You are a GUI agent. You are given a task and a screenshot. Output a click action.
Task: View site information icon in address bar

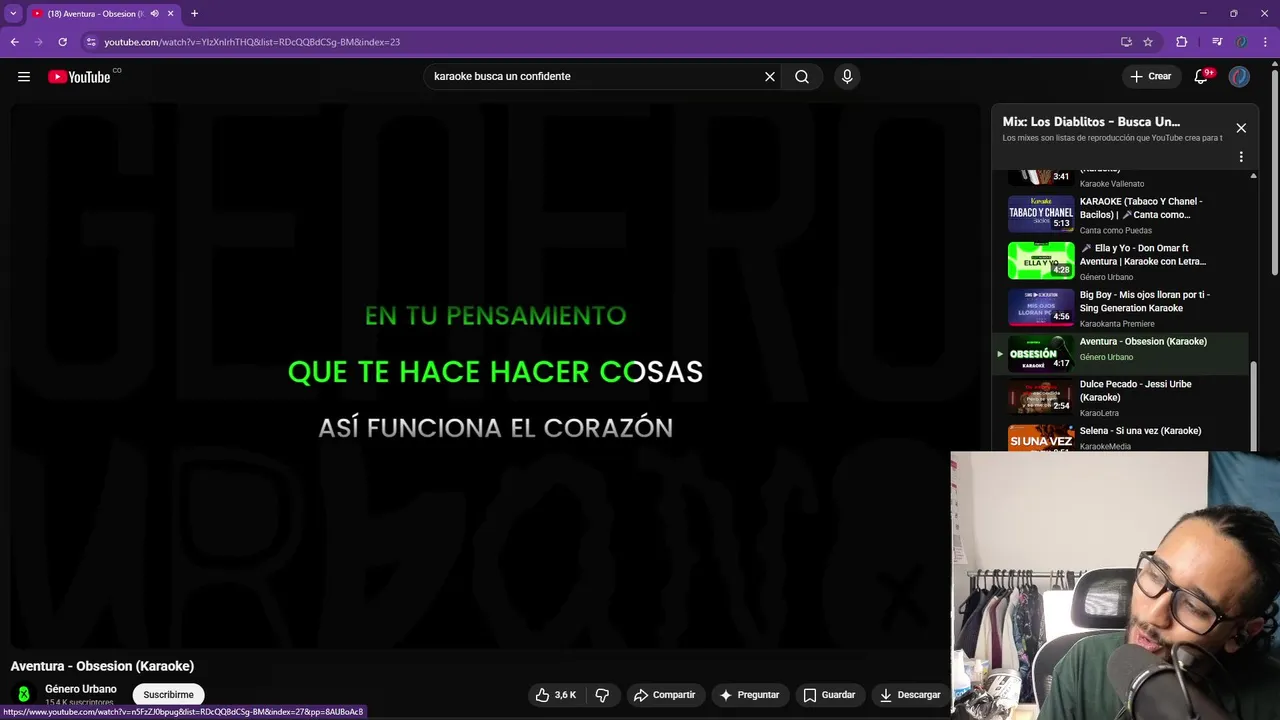91,42
